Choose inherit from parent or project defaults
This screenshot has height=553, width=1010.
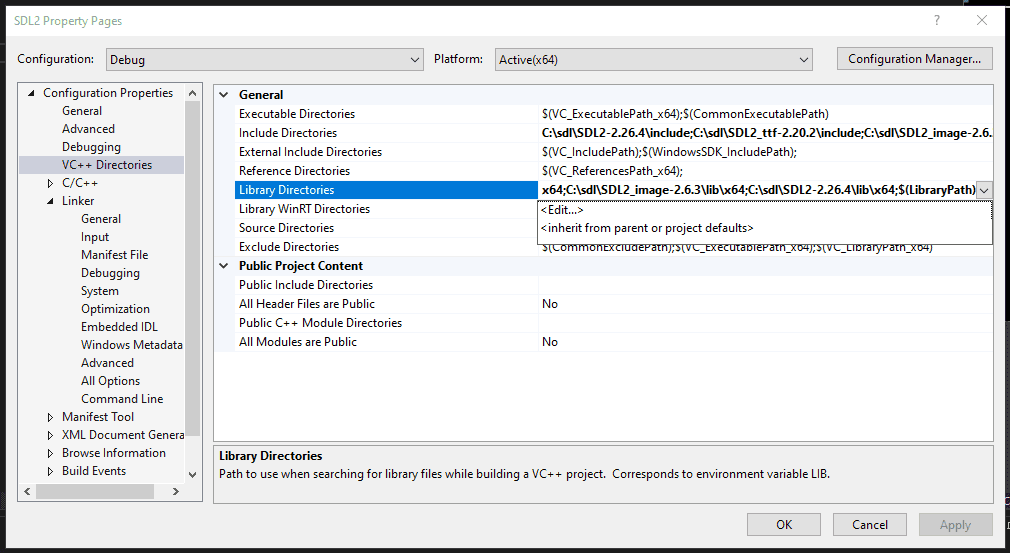[647, 228]
